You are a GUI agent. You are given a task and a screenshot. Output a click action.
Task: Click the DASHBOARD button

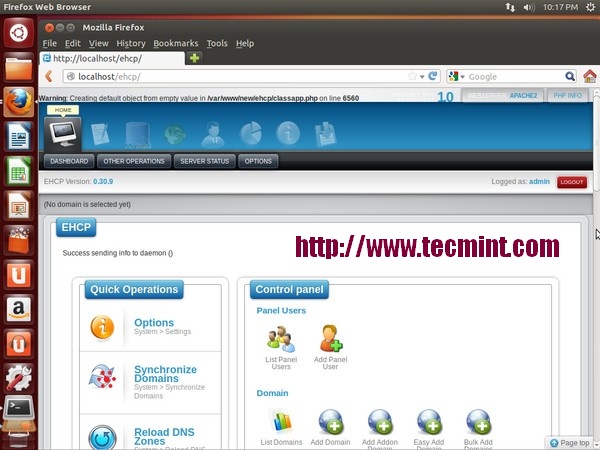point(69,161)
